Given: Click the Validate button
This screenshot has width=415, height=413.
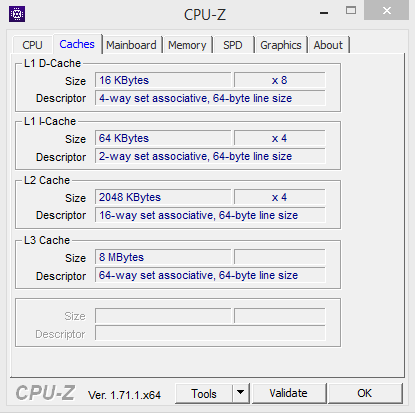Looking at the screenshot, I should [288, 393].
